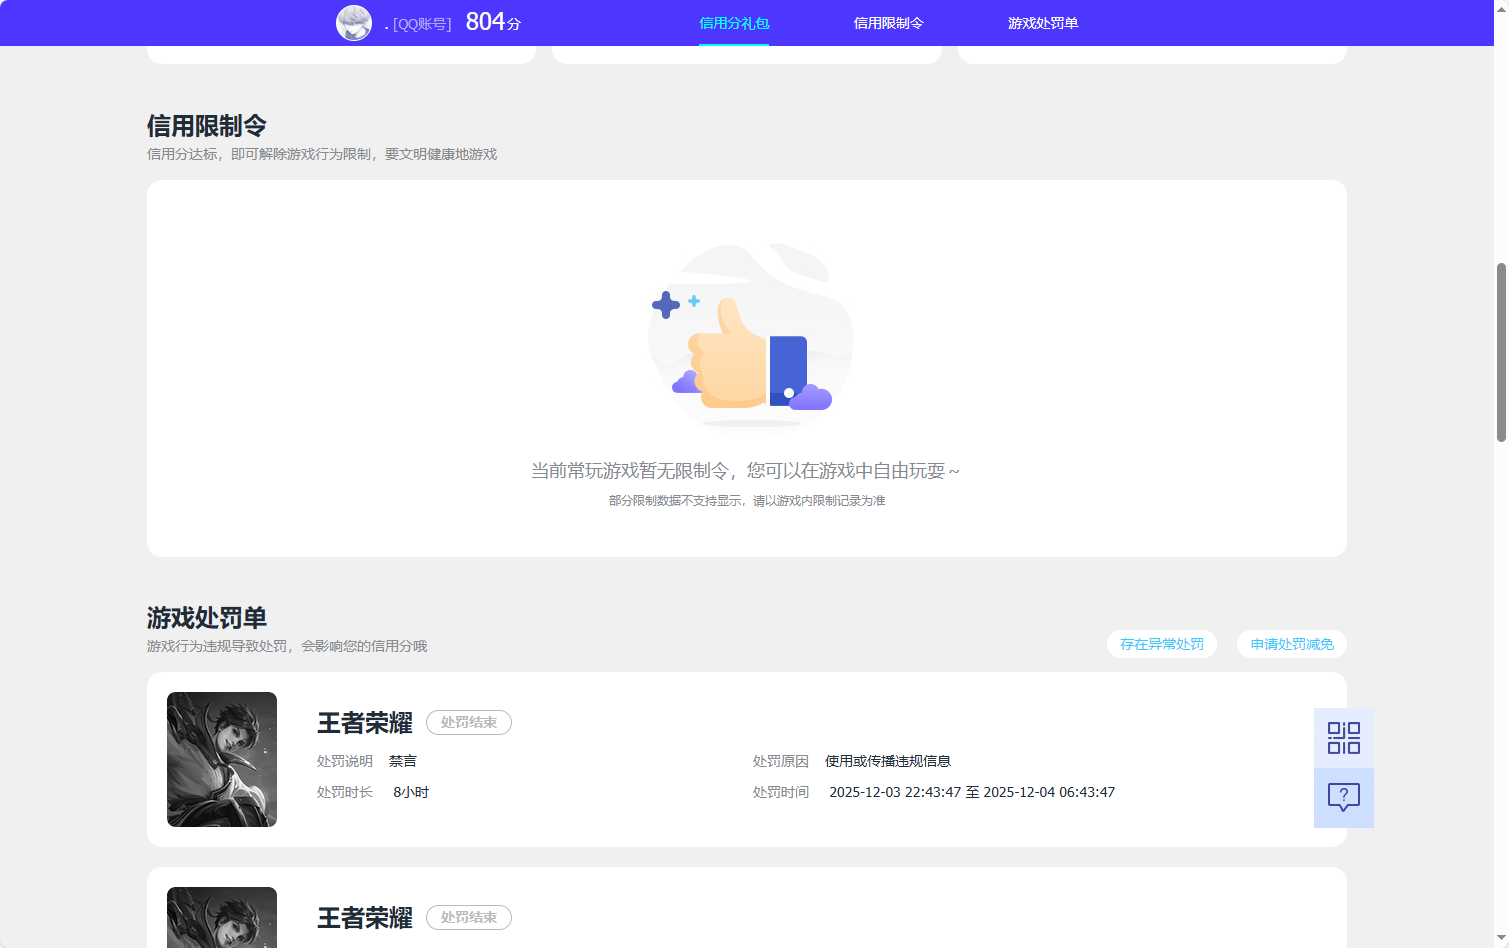Click the [QQ账号] account label

pyautogui.click(x=420, y=22)
